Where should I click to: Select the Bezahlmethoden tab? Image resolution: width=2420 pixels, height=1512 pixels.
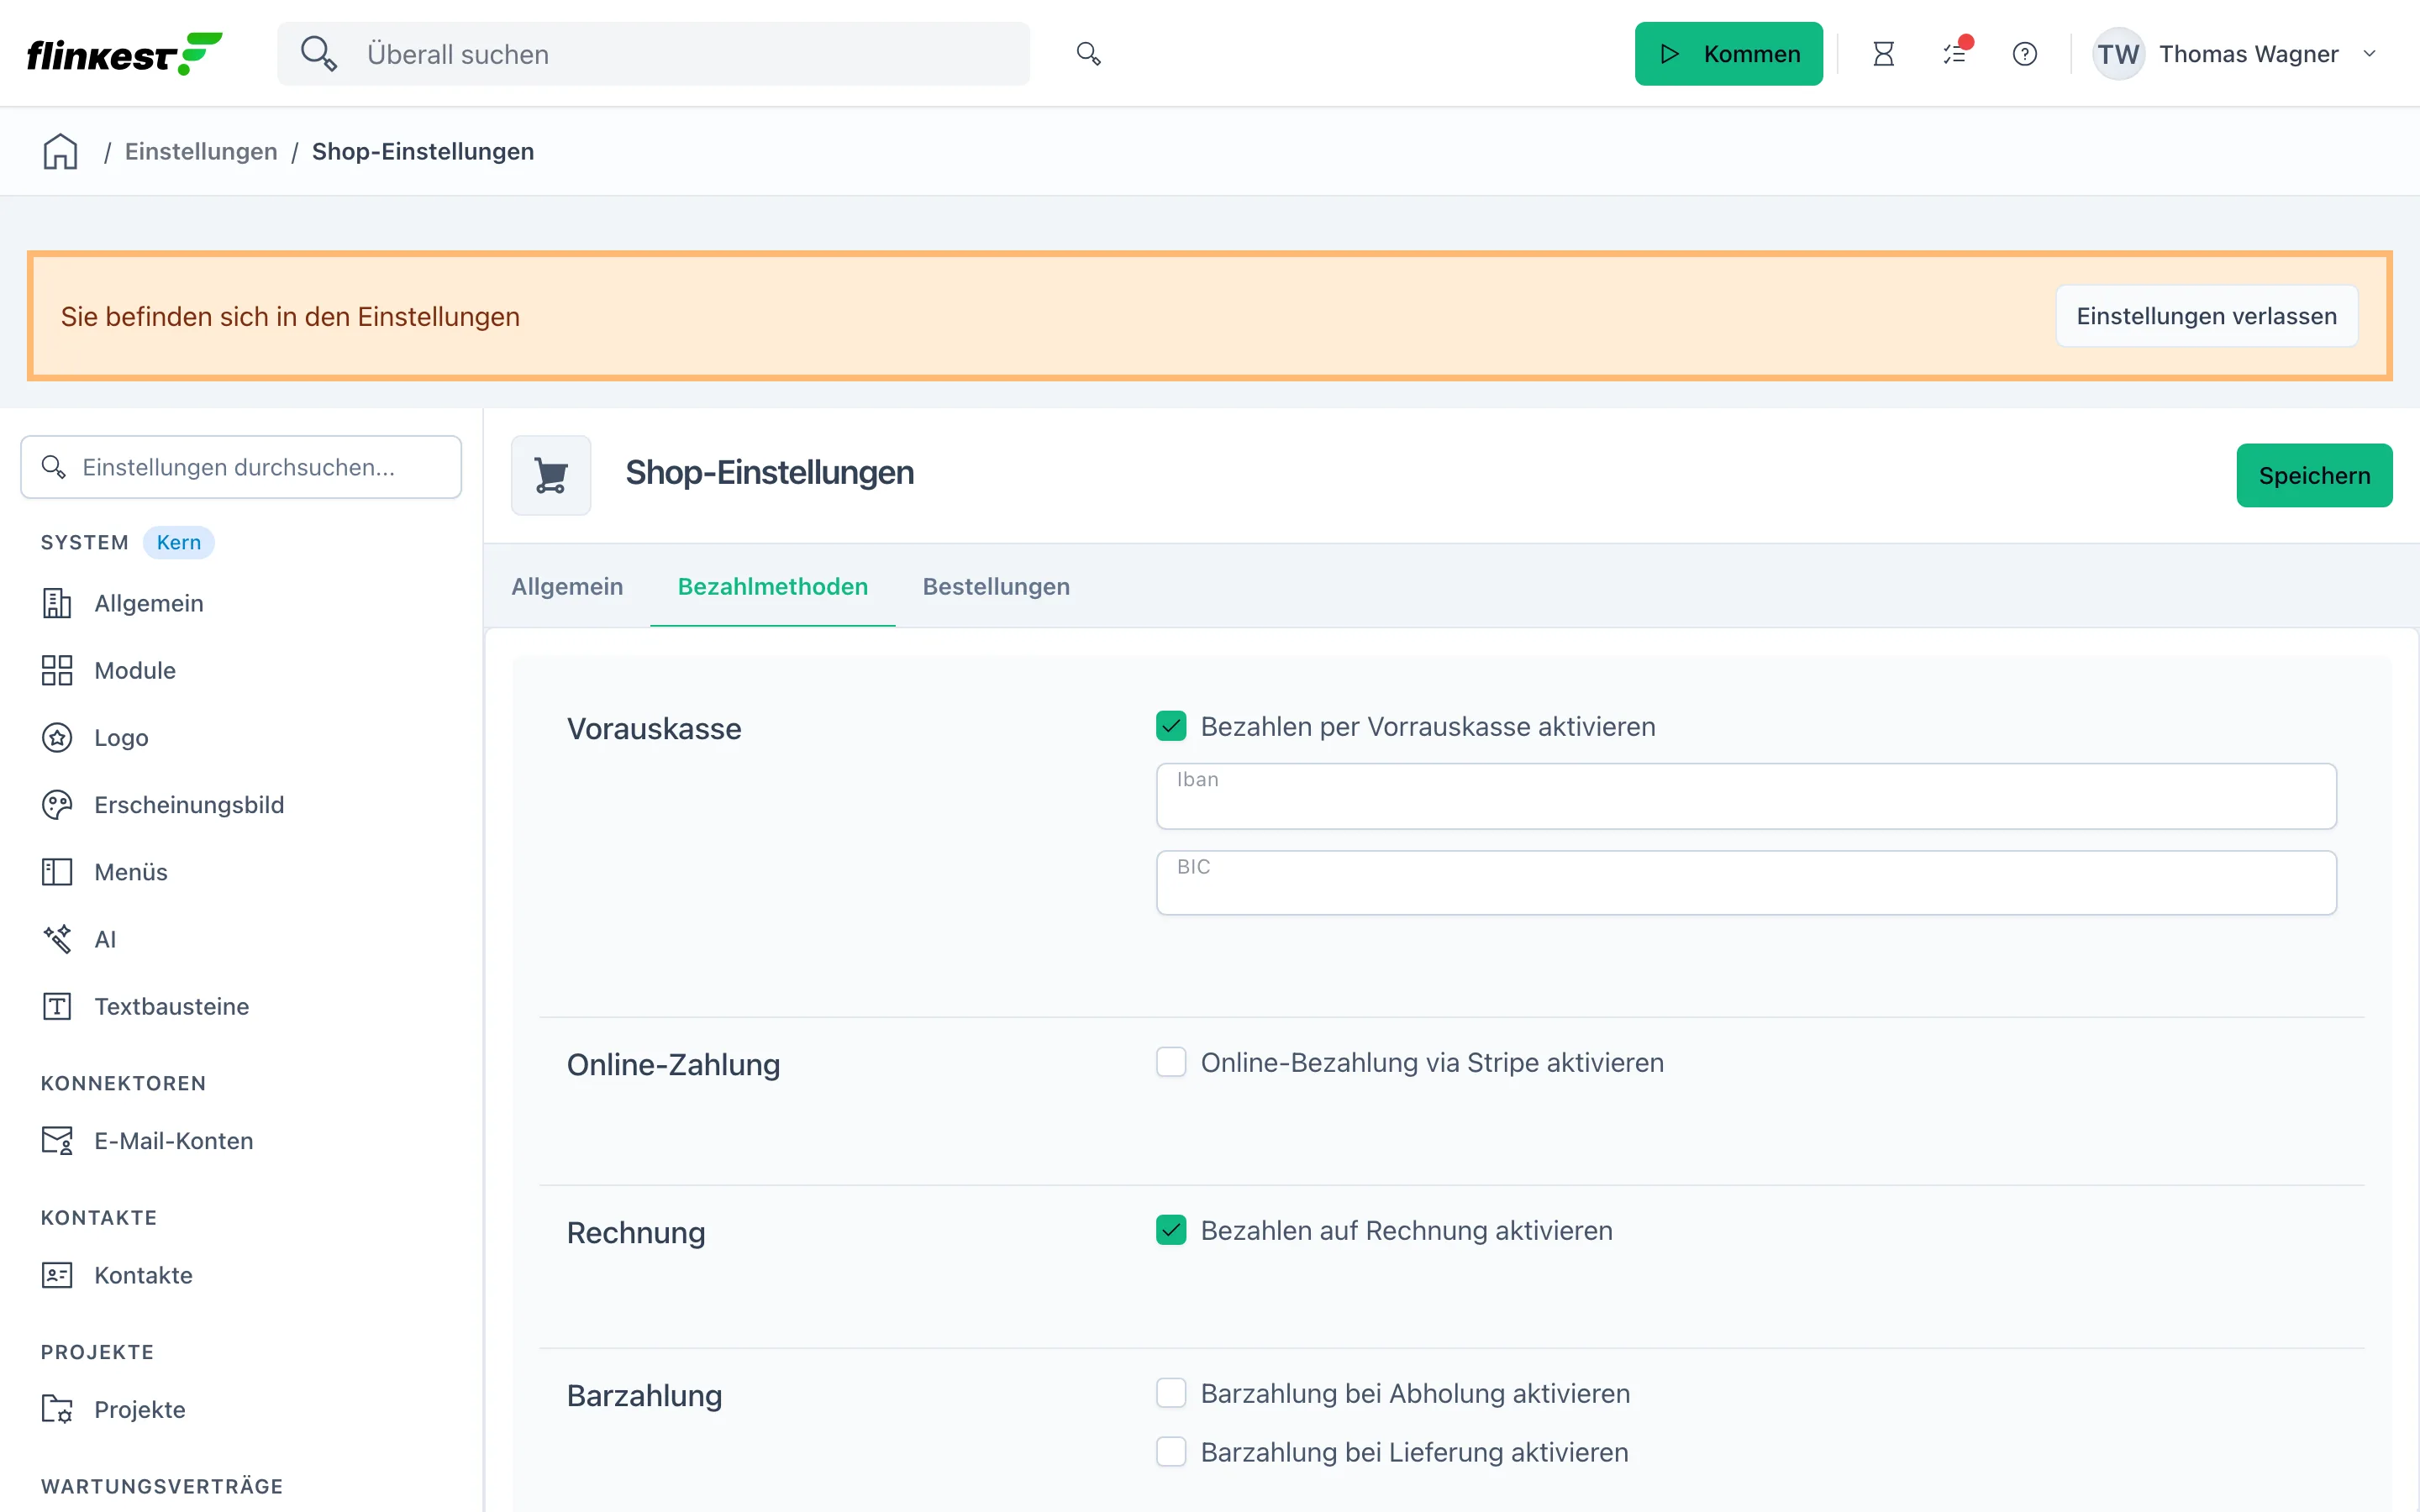tap(772, 587)
